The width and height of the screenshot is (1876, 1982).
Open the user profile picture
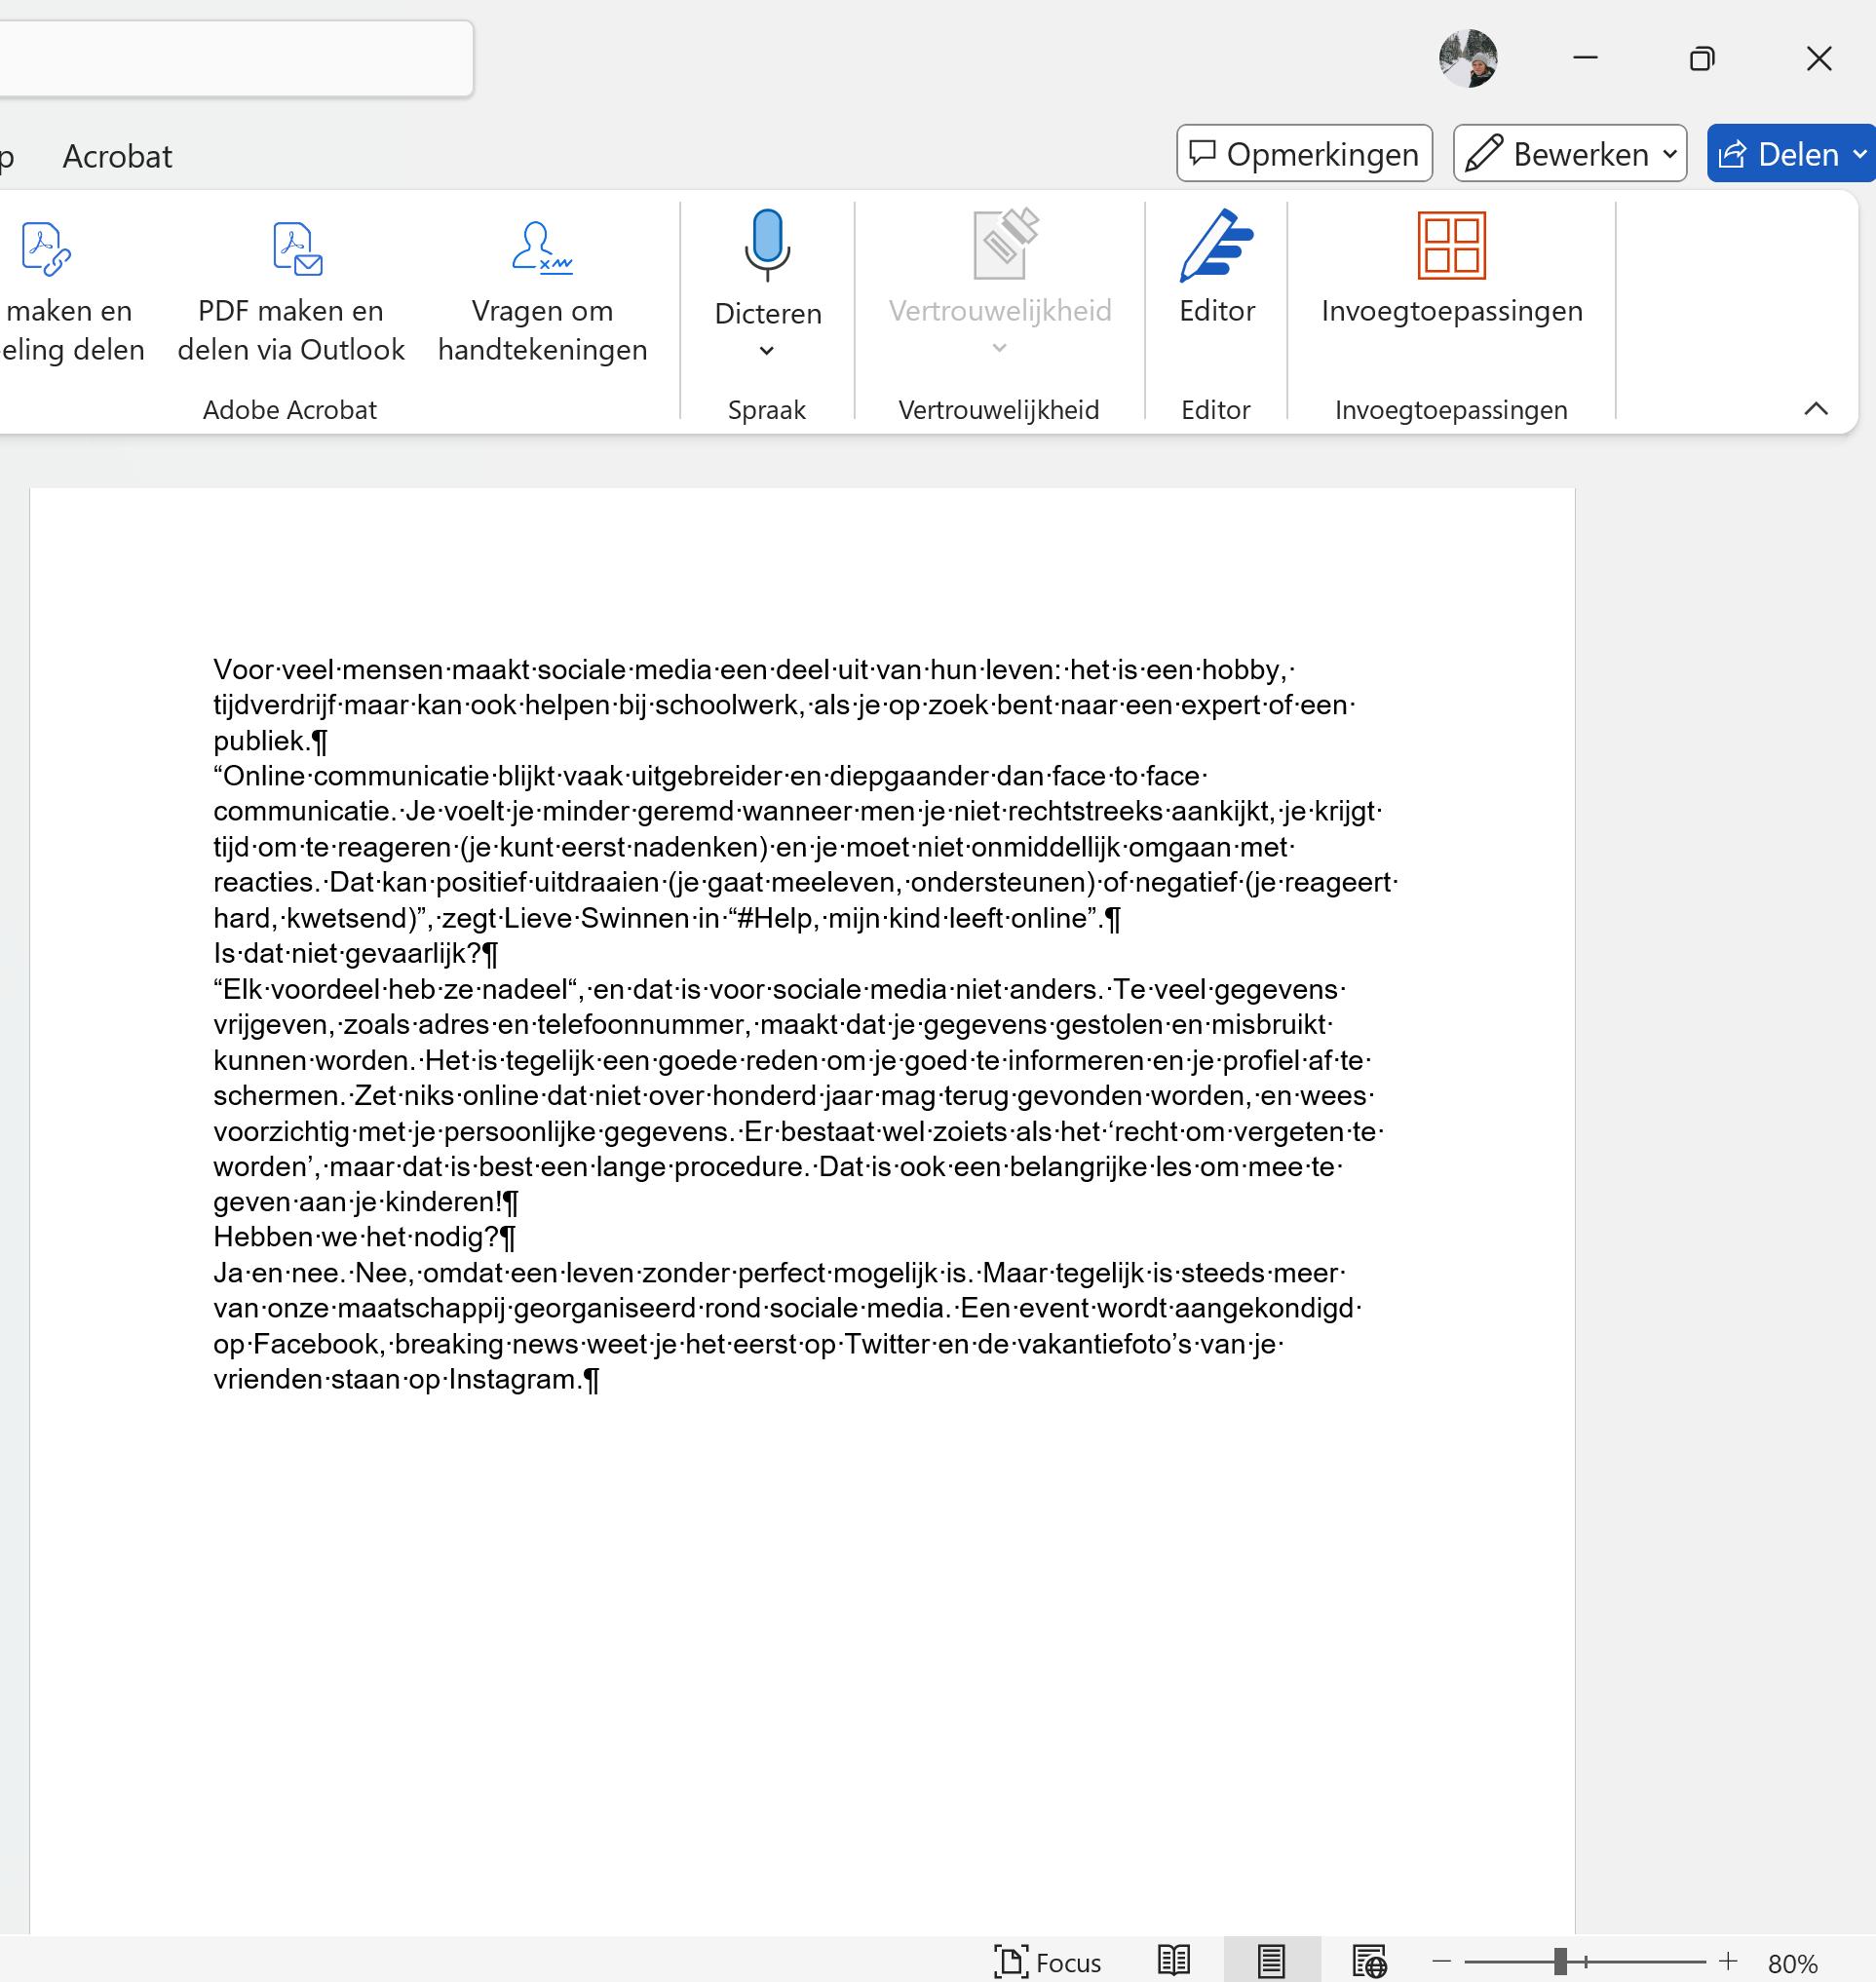click(x=1467, y=59)
